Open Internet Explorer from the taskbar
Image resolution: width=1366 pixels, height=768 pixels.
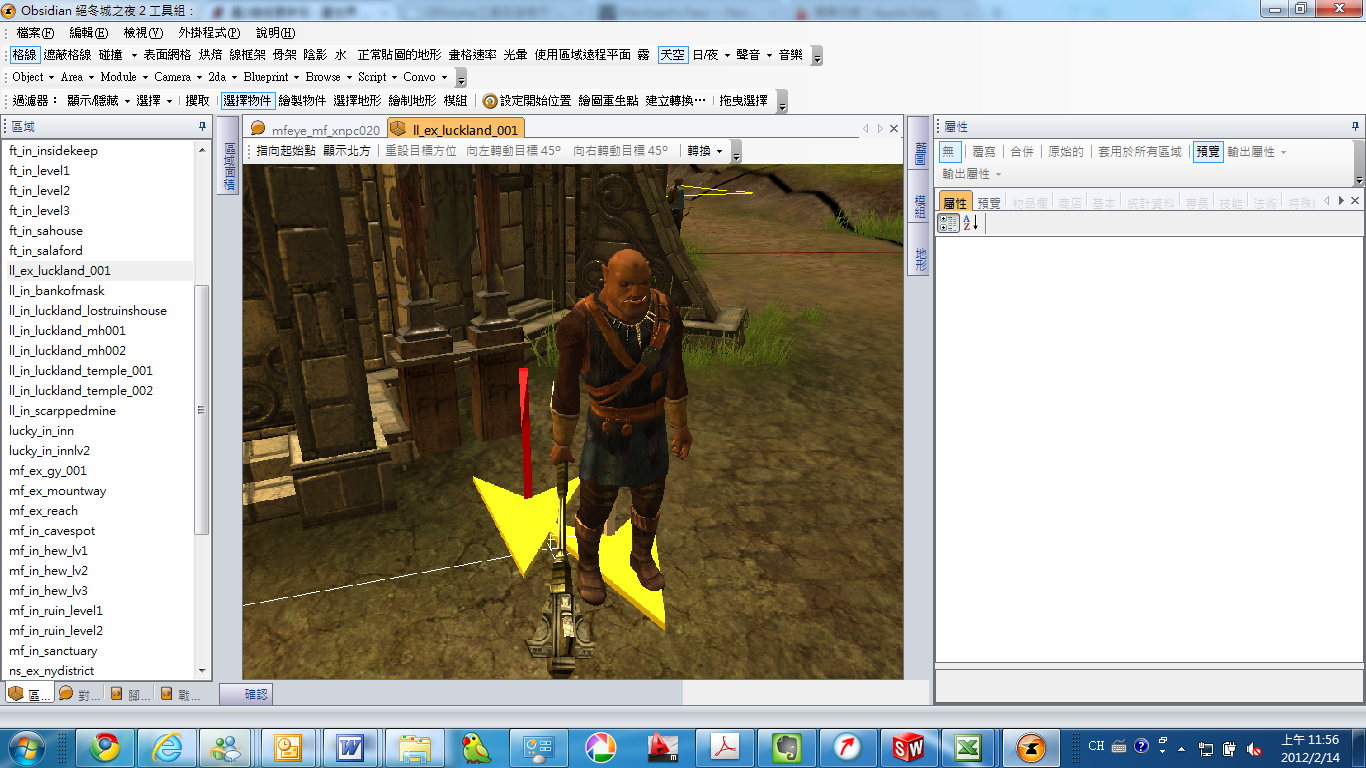click(166, 747)
